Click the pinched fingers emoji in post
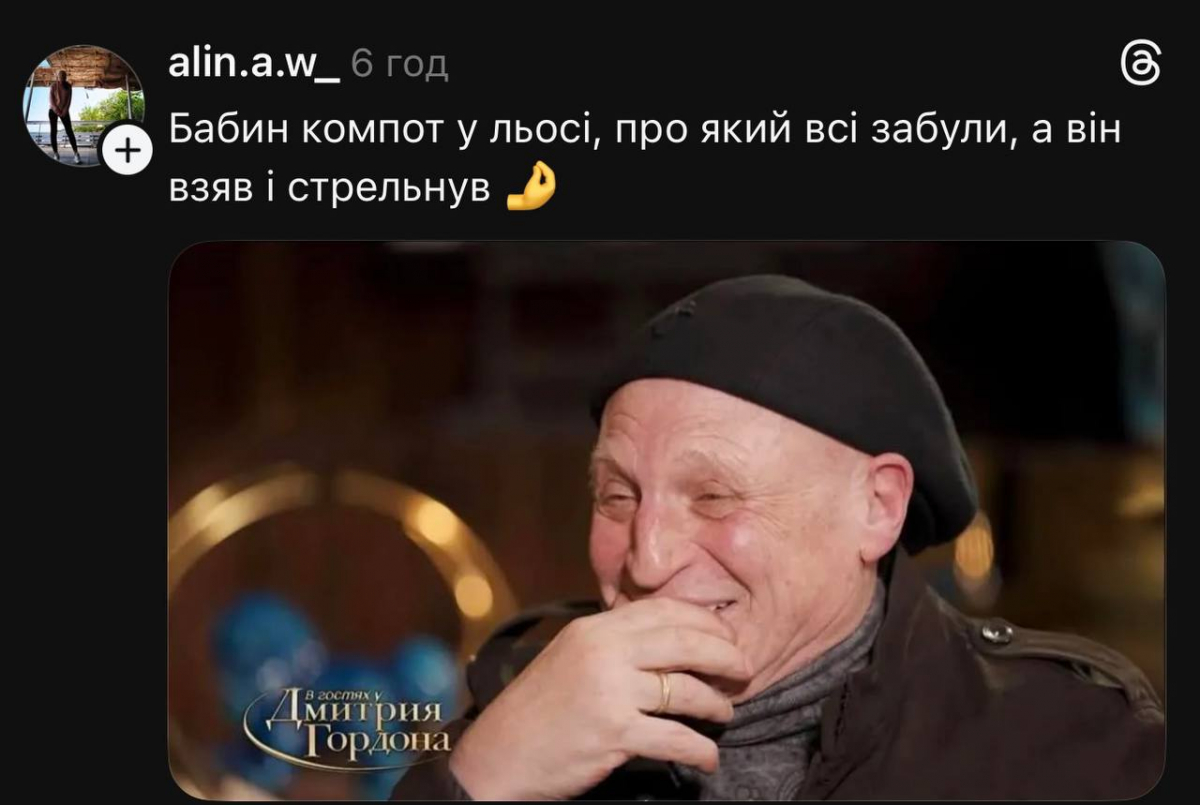Viewport: 1200px width, 805px height. click(530, 186)
